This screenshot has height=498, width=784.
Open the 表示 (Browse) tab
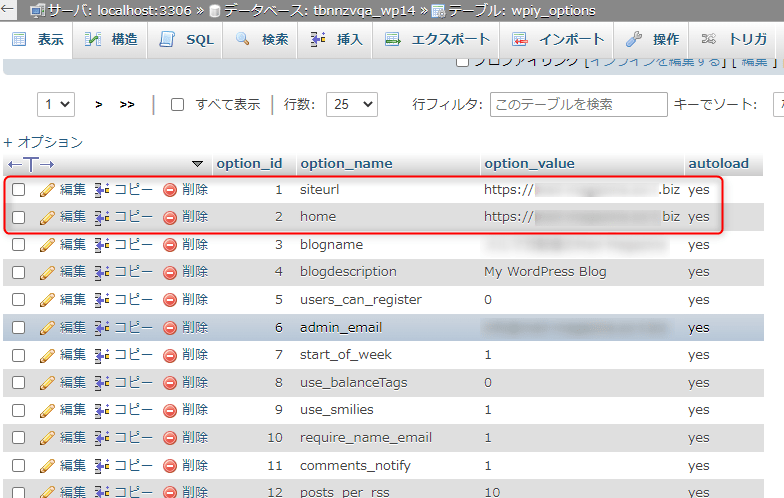click(x=38, y=40)
